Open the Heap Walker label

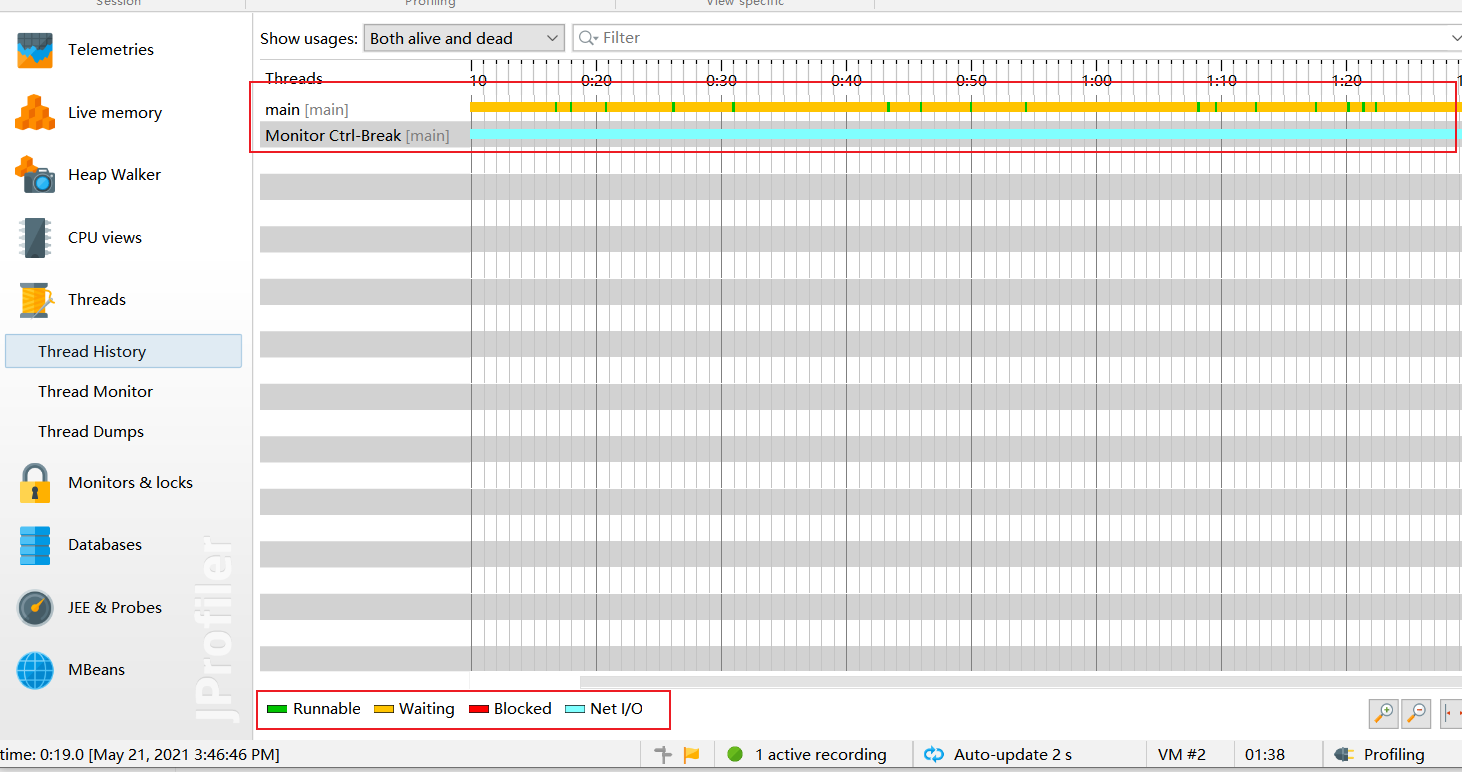pyautogui.click(x=114, y=175)
